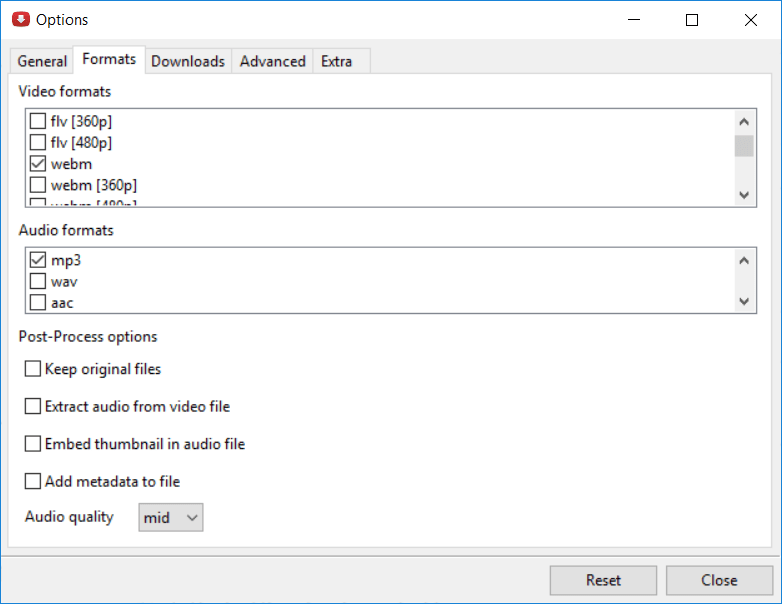
Task: Click video formats scroll up arrow
Action: 744,122
